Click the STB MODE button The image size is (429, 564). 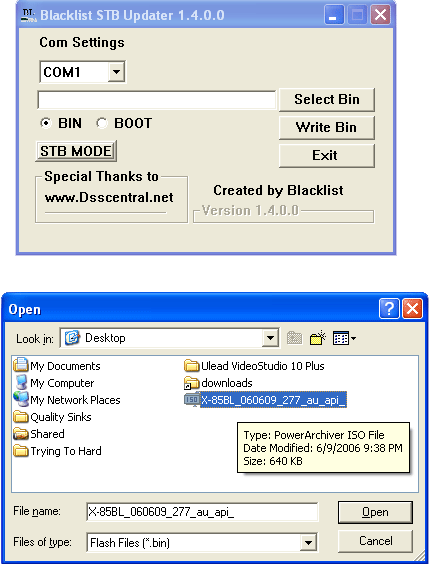(x=76, y=151)
